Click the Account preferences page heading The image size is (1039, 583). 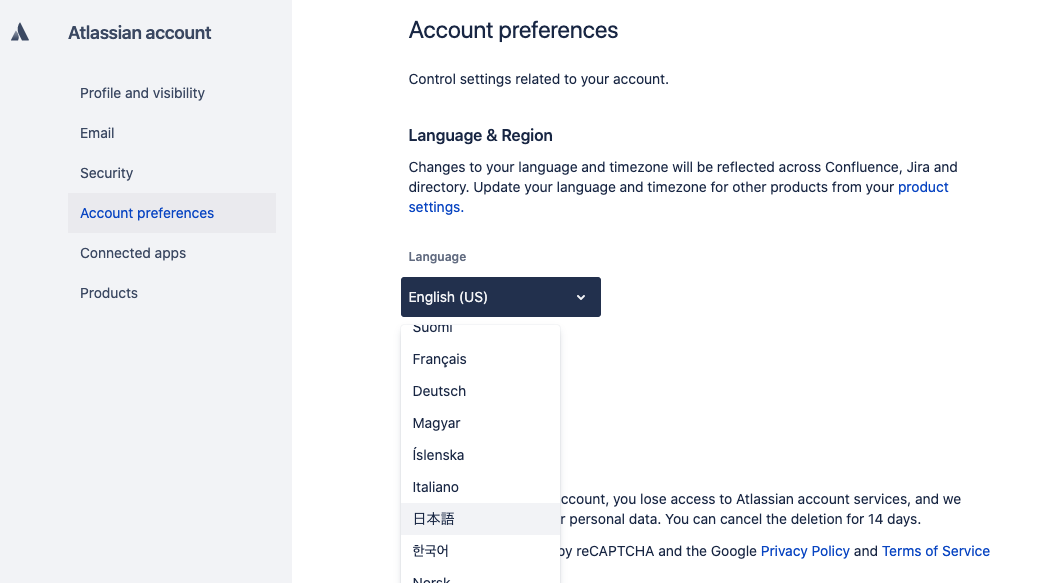click(514, 30)
